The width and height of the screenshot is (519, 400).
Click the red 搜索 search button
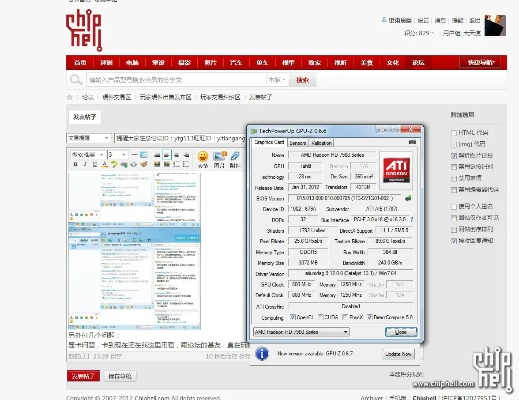click(303, 80)
